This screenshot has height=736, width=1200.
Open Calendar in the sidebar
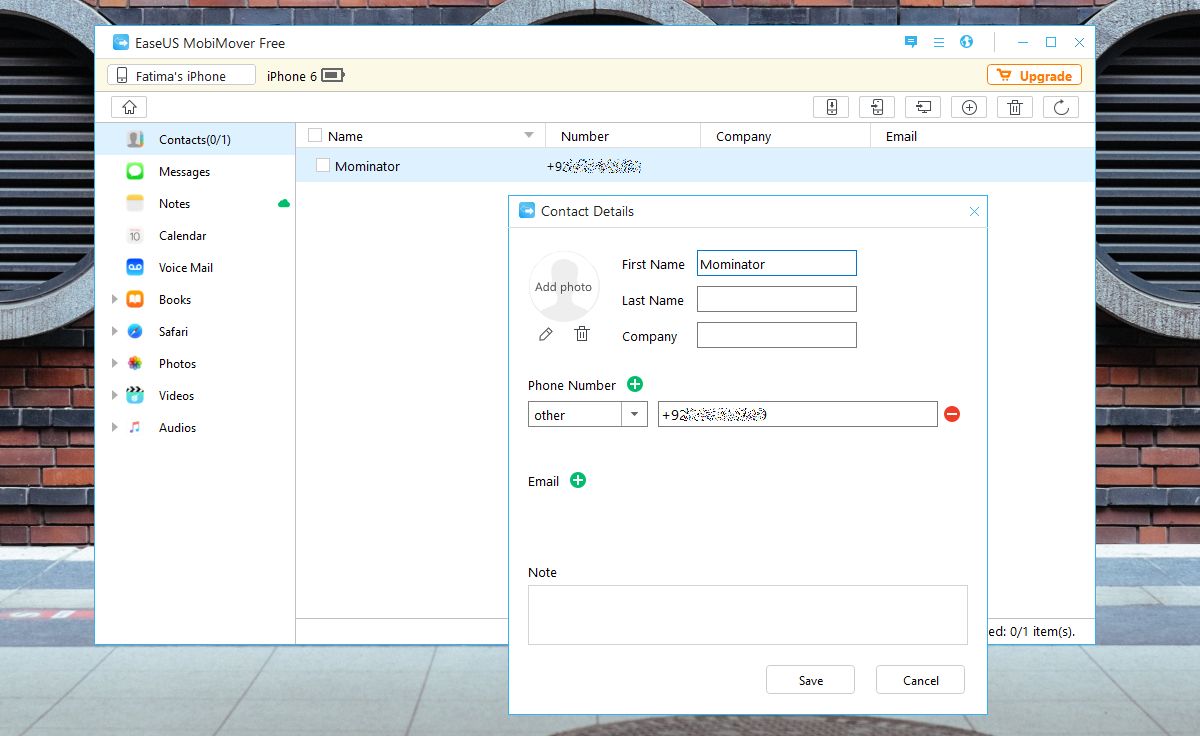click(x=195, y=235)
